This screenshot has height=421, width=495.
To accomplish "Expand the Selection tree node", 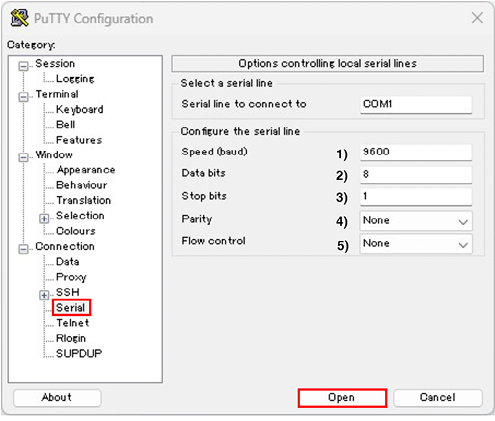I will pos(44,219).
